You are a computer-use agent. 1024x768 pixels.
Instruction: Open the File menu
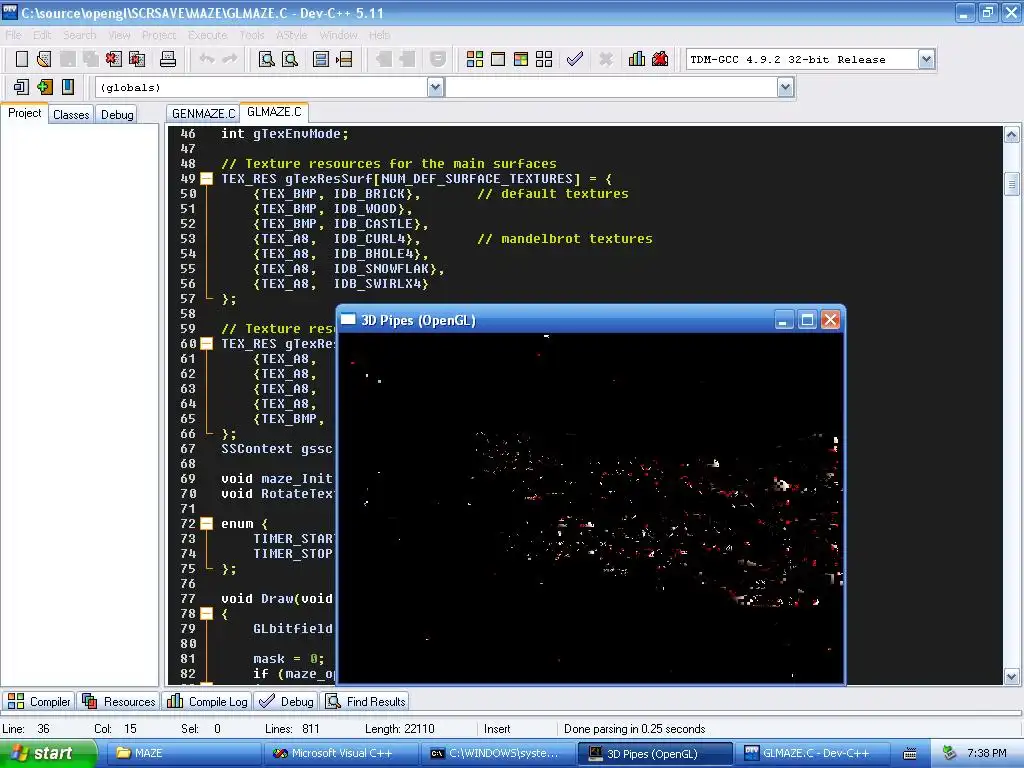(13, 35)
